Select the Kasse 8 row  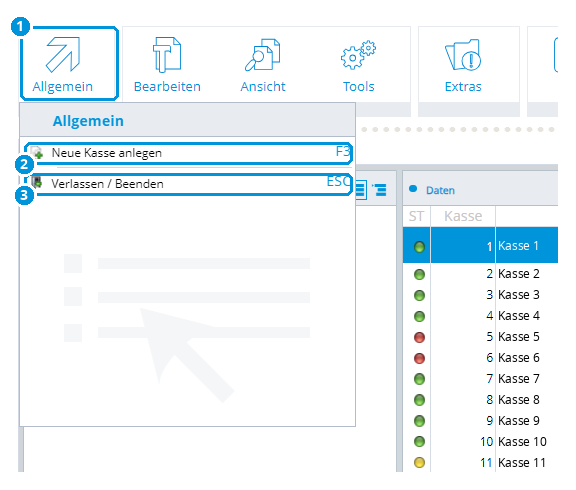coord(480,400)
